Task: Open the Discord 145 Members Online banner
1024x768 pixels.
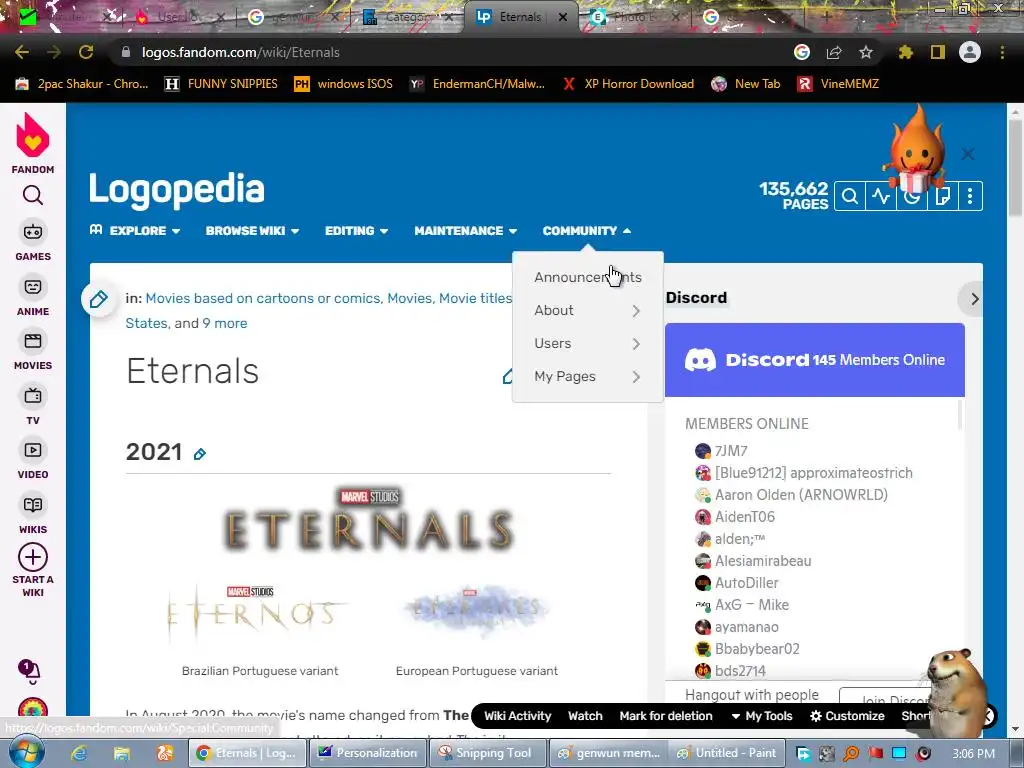Action: pos(814,360)
